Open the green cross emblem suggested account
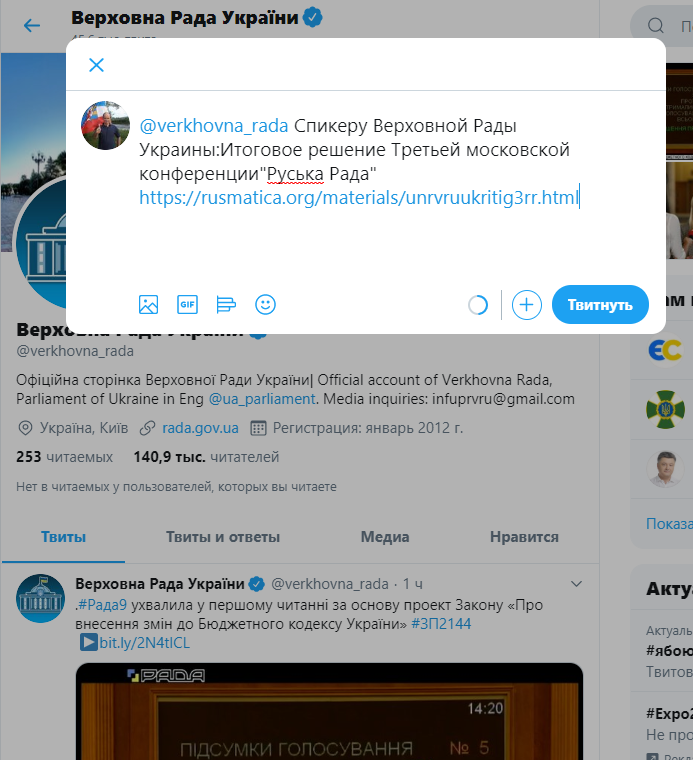Viewport: 693px width, 760px height. tap(665, 410)
